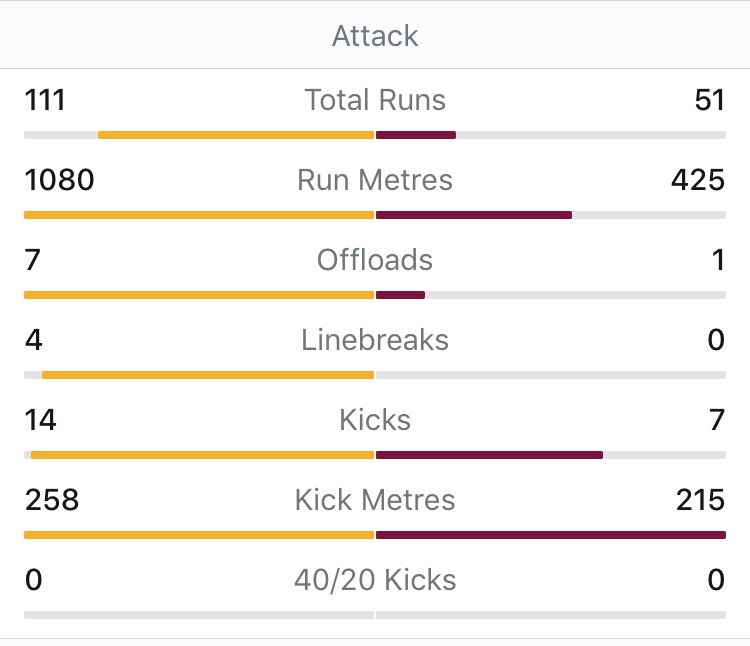The image size is (750, 646).
Task: Click the 40/20 Kicks label
Action: (x=375, y=580)
